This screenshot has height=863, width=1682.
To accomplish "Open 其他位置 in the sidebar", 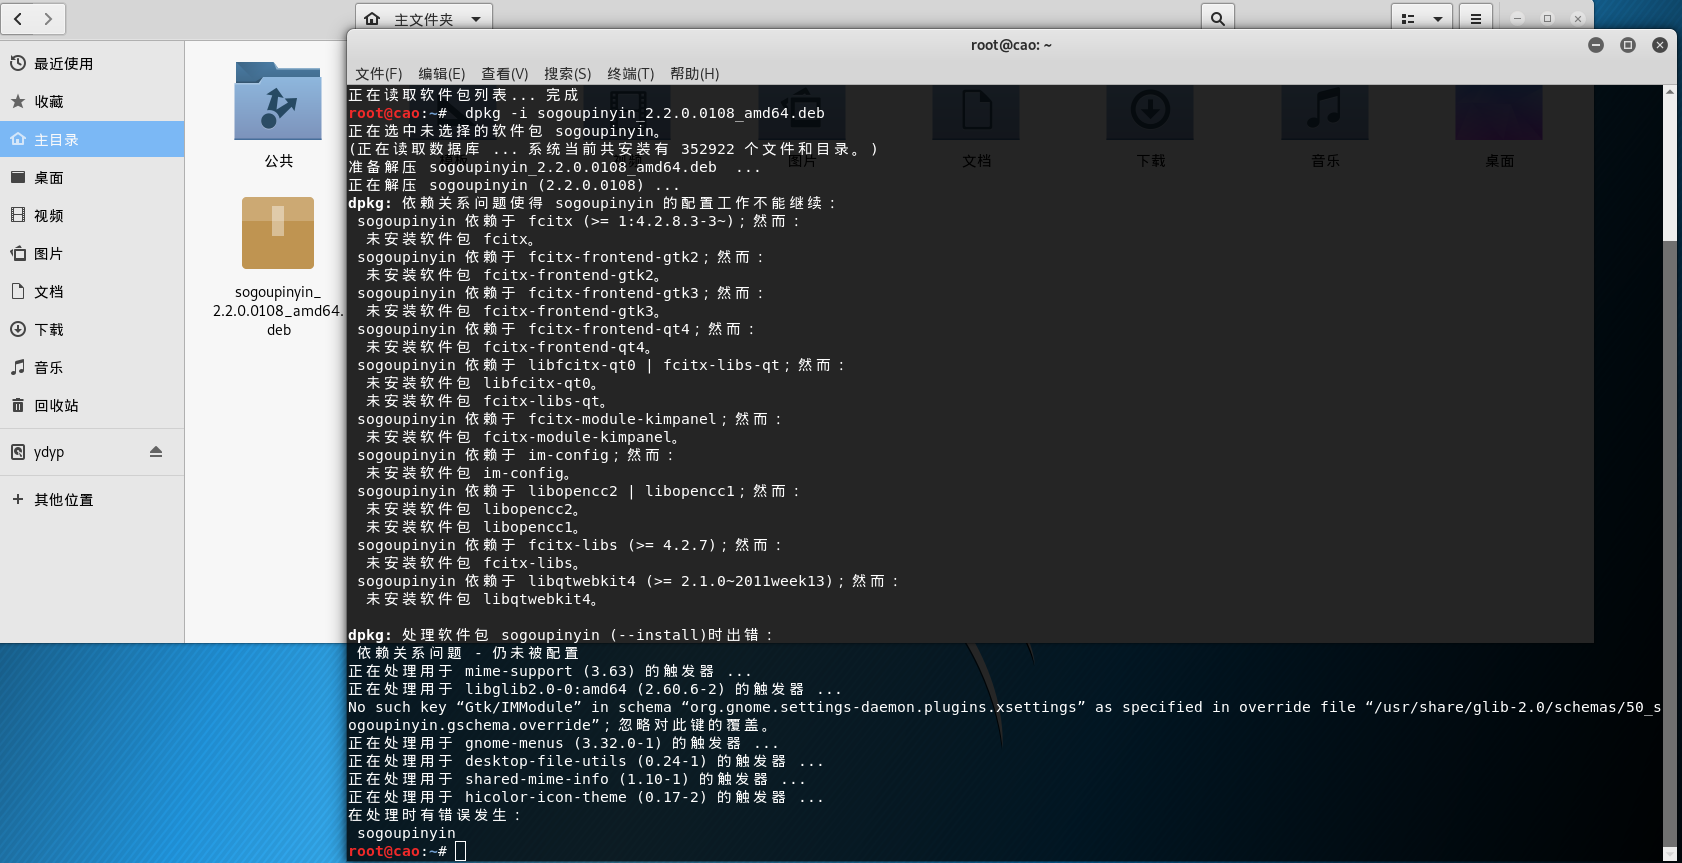I will point(92,500).
